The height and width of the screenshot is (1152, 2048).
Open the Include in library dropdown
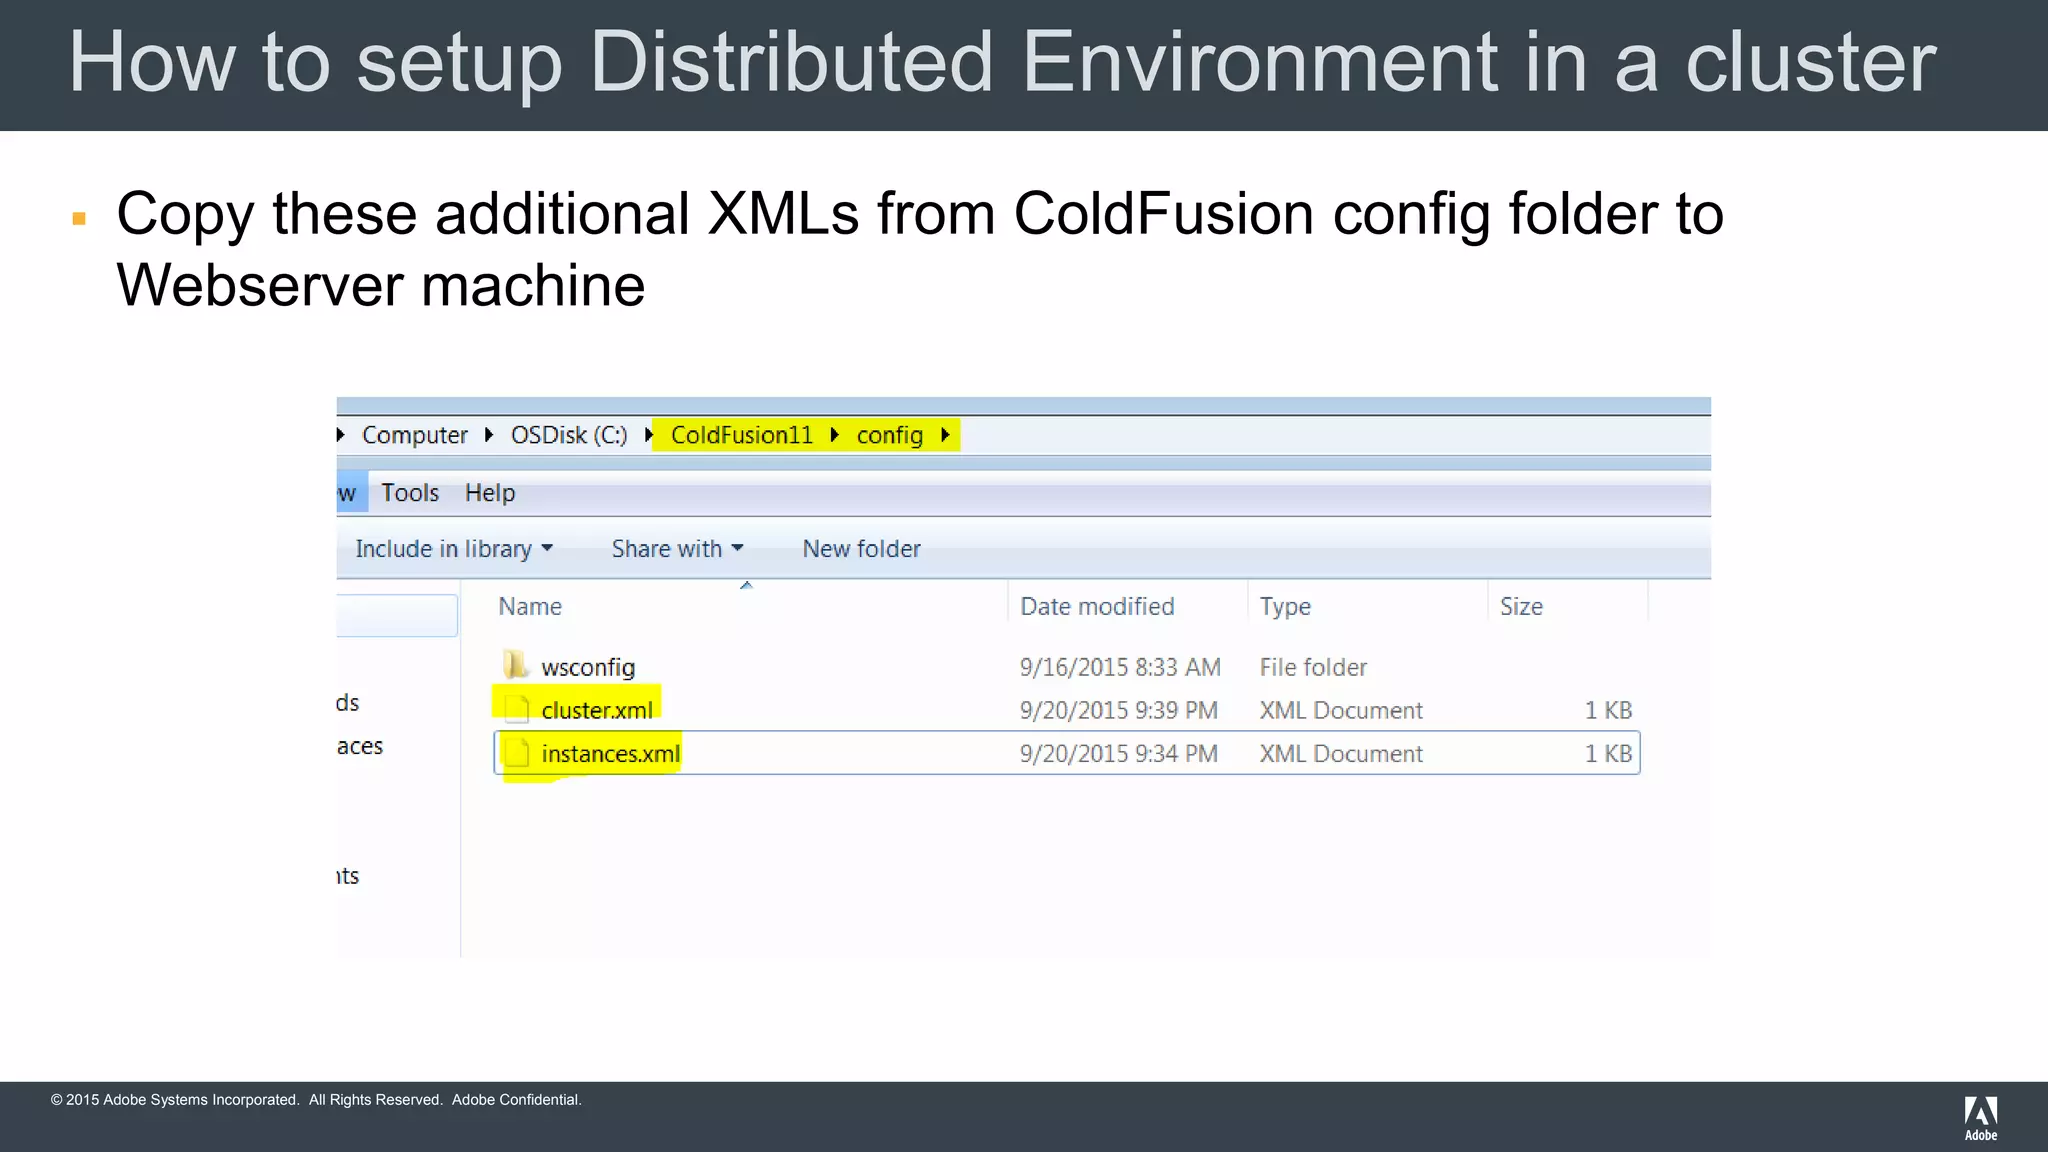pyautogui.click(x=454, y=549)
